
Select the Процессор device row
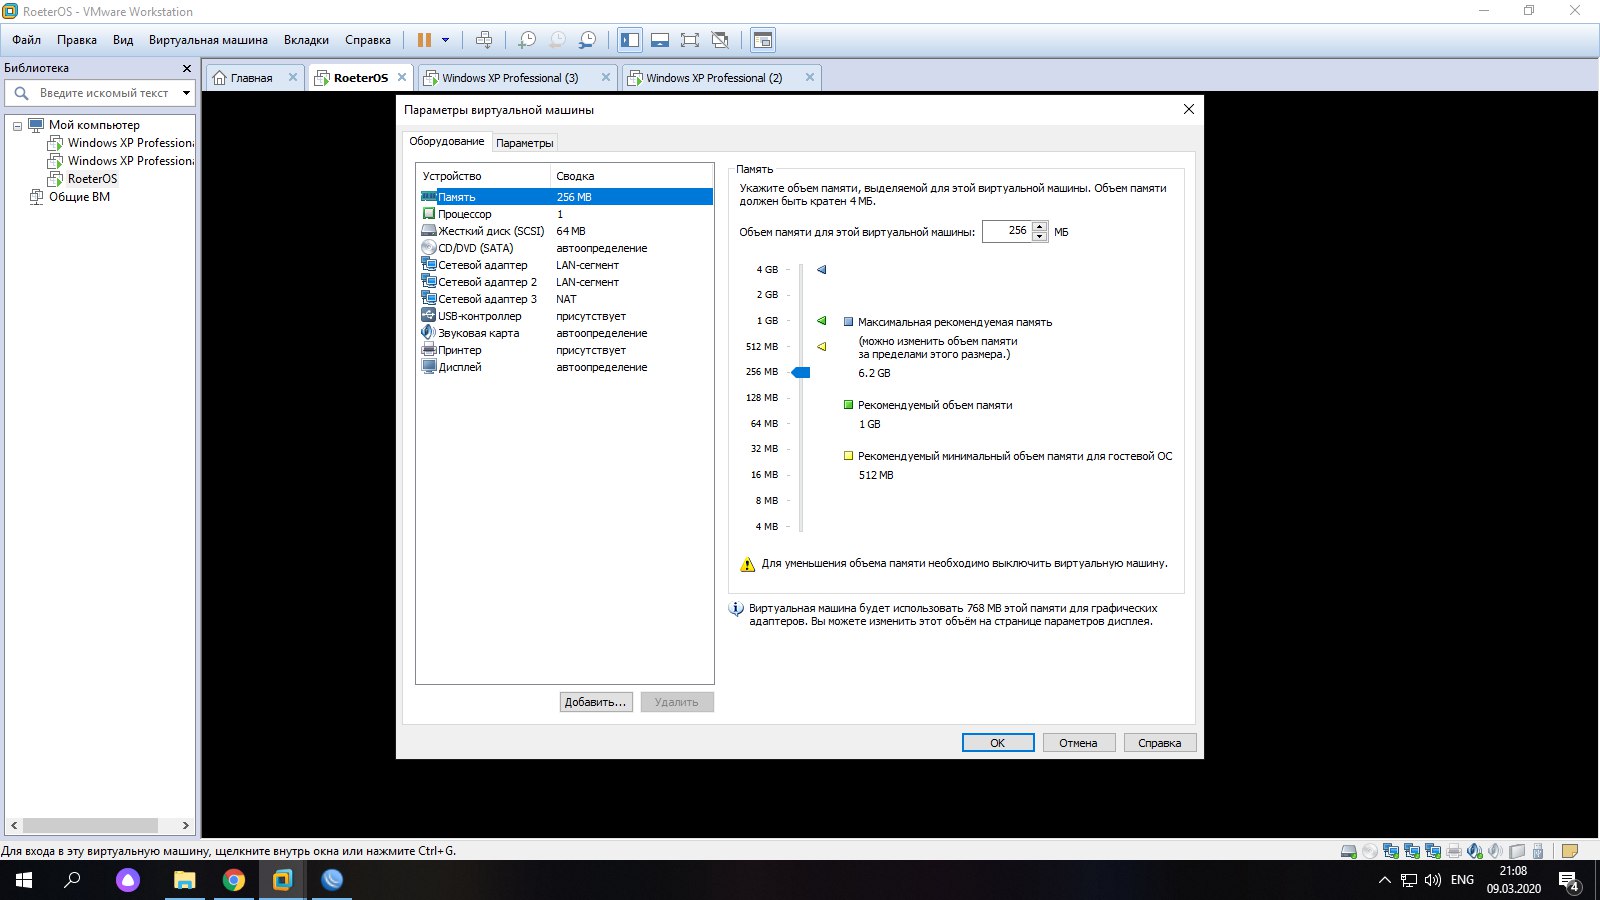pos(565,214)
